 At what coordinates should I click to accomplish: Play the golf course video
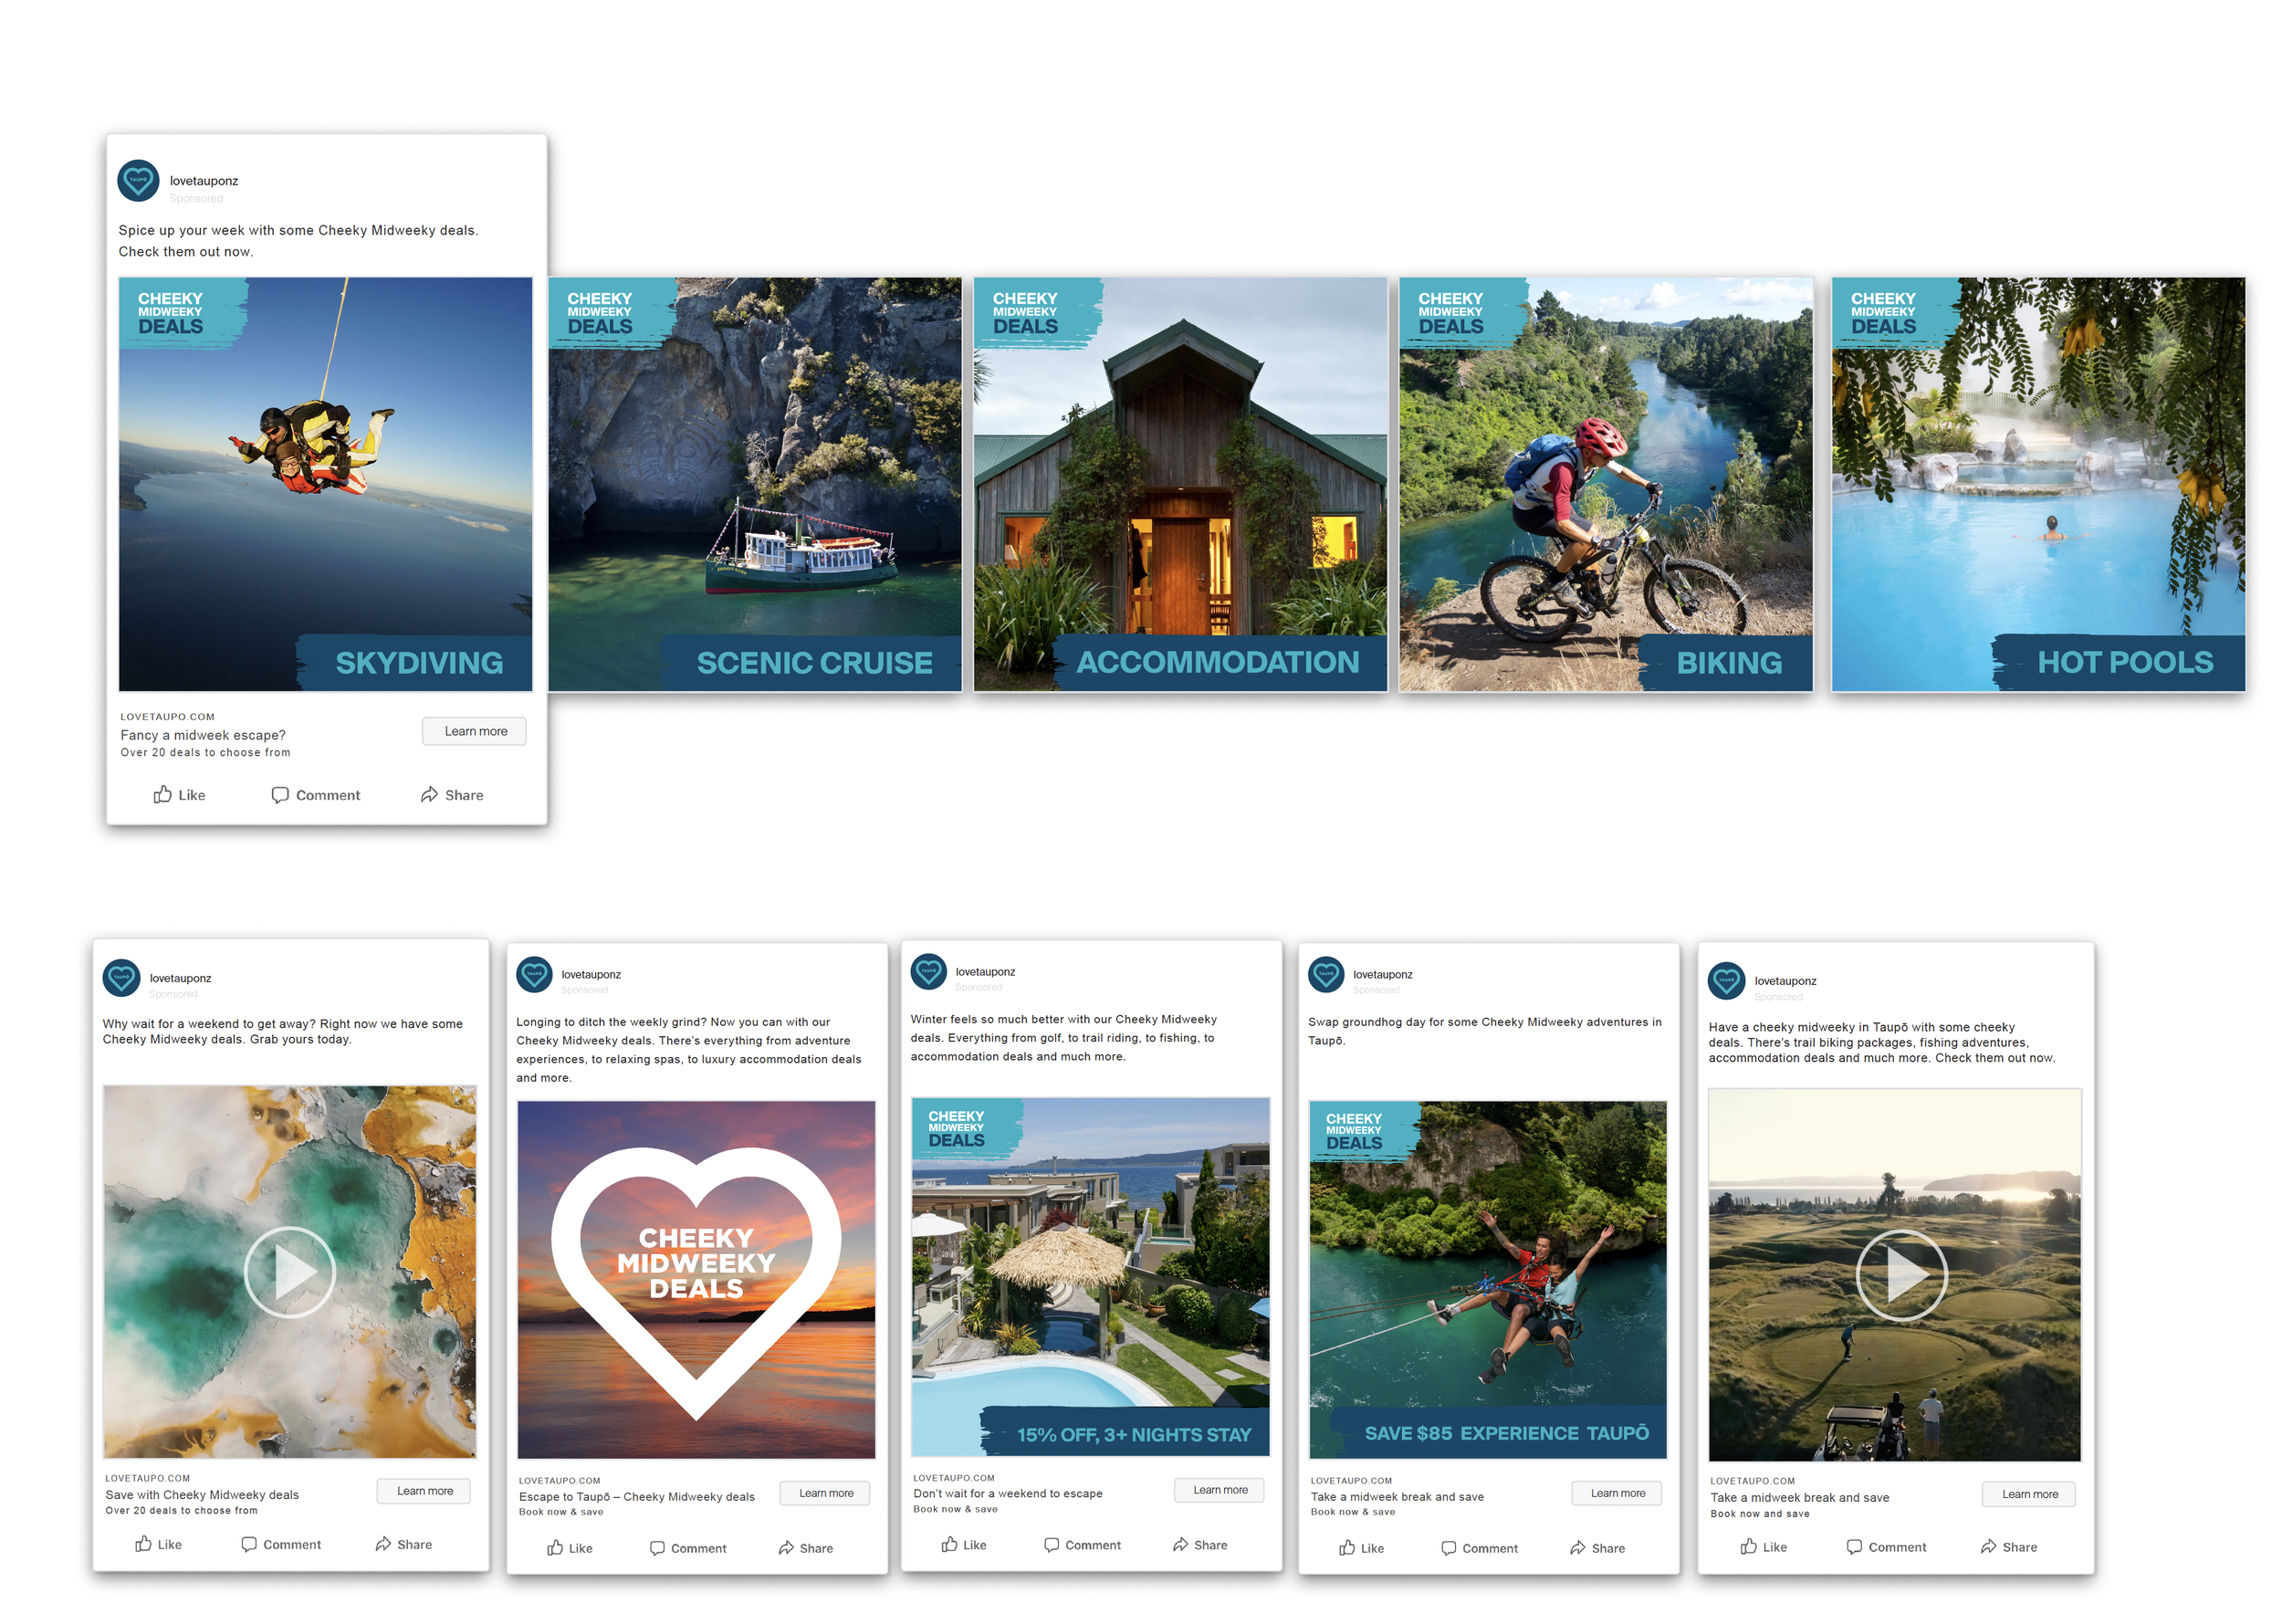[1900, 1275]
